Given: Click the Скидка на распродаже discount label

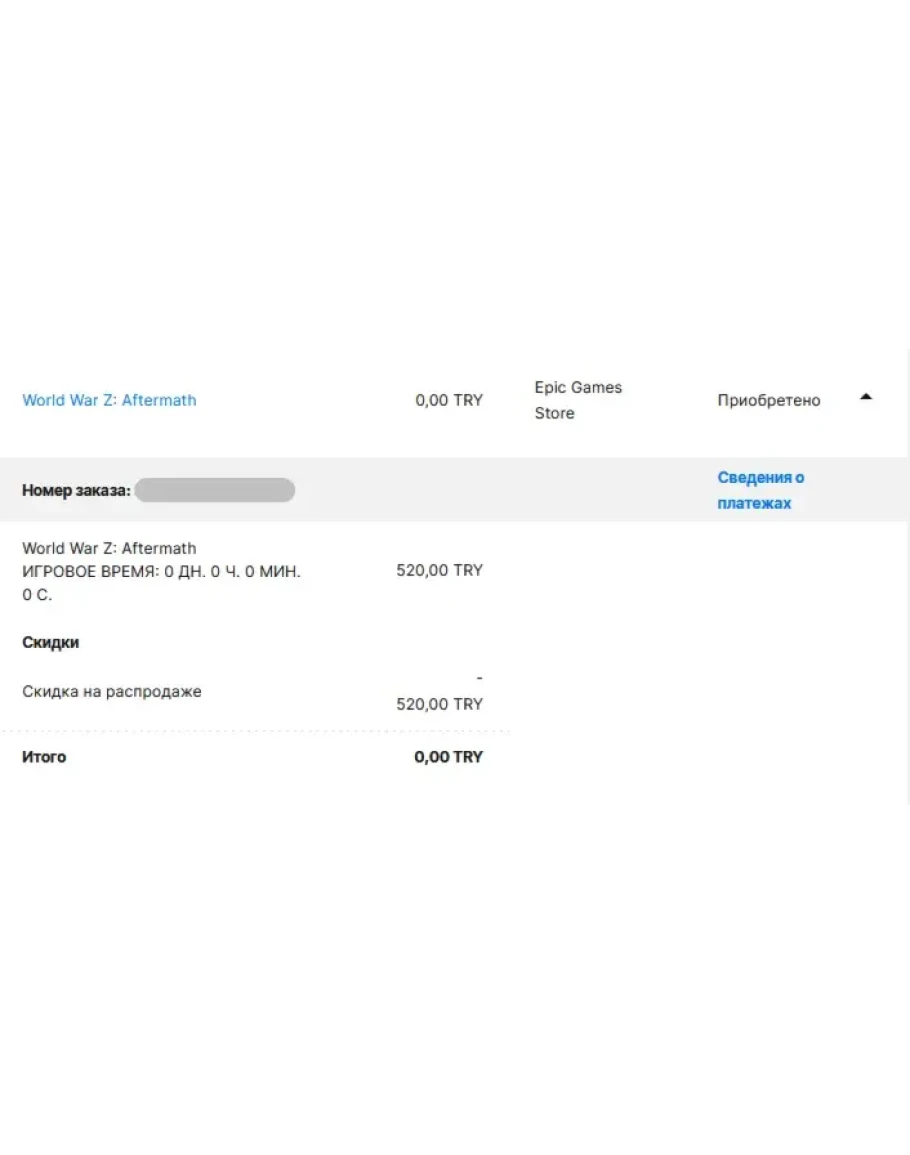Looking at the screenshot, I should (x=111, y=691).
